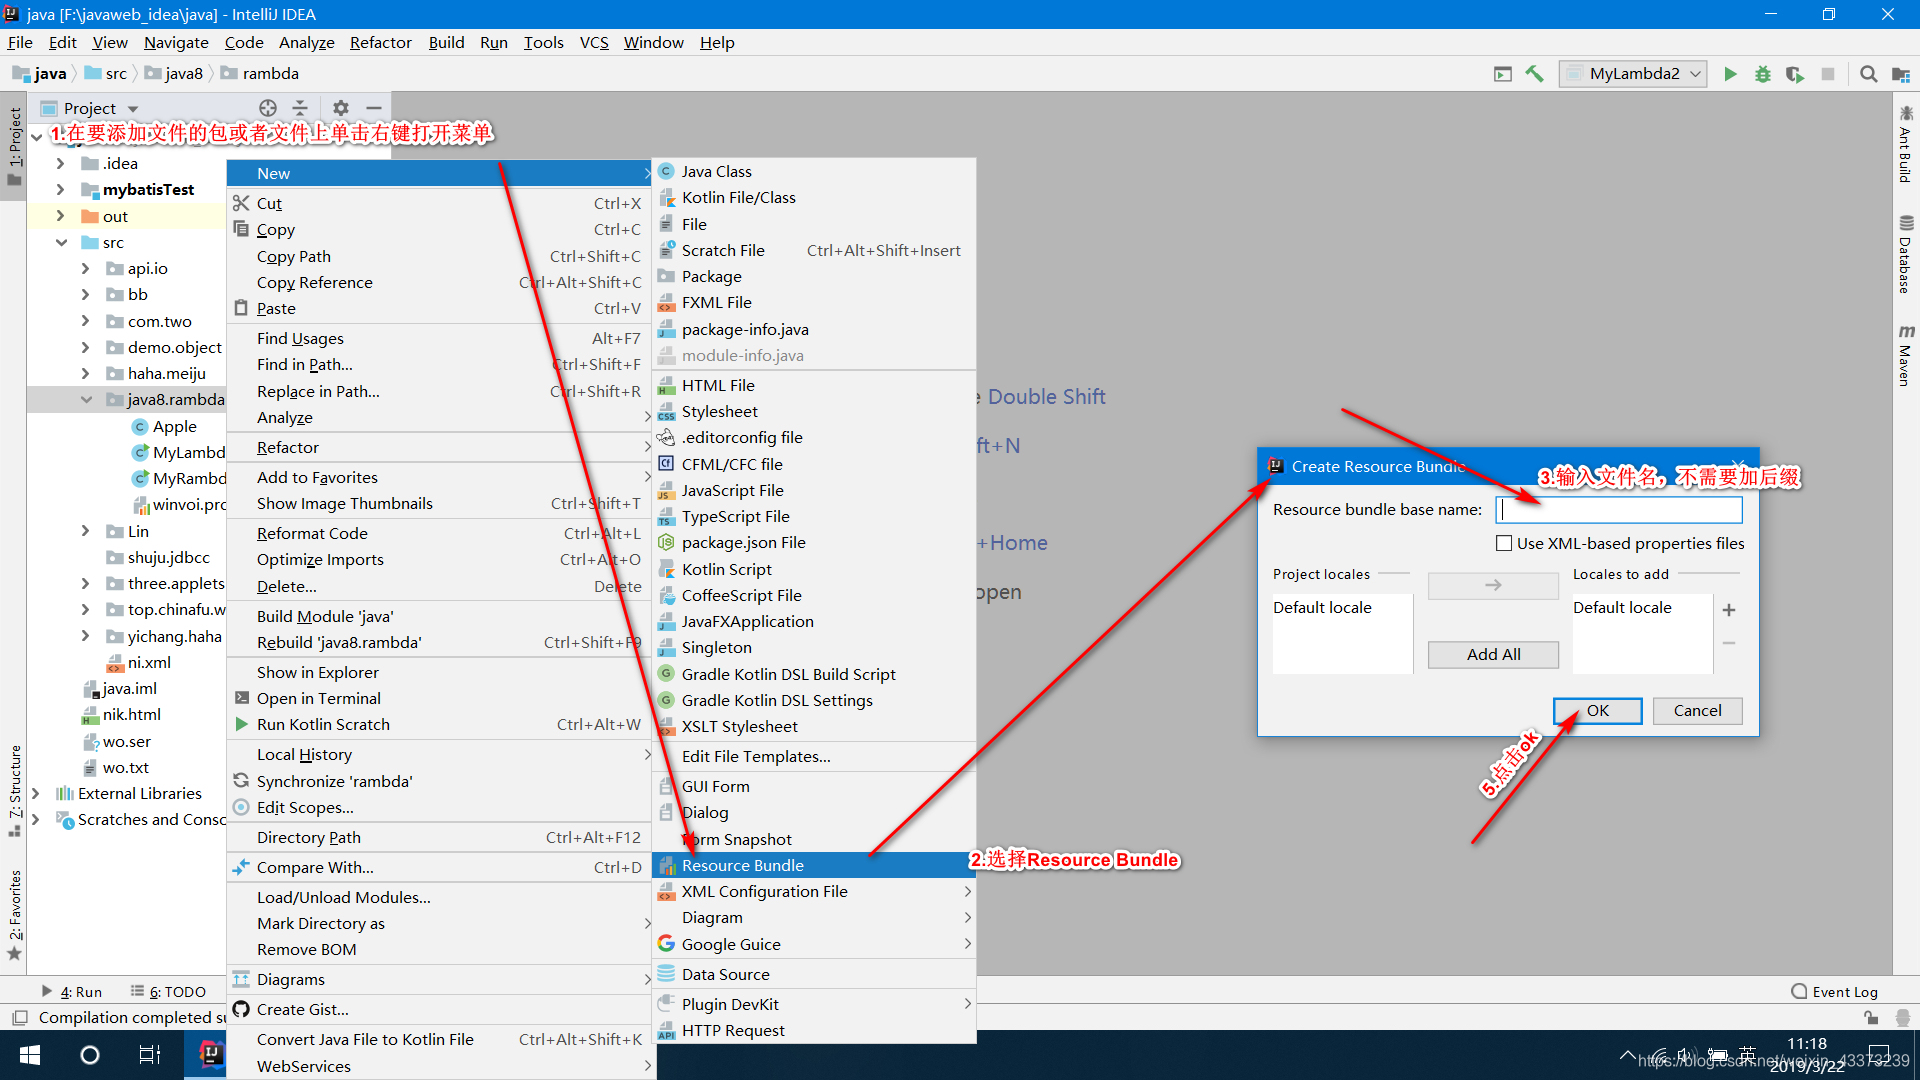Expand the mybatisTest module
This screenshot has height=1080, width=1920.
click(x=60, y=190)
